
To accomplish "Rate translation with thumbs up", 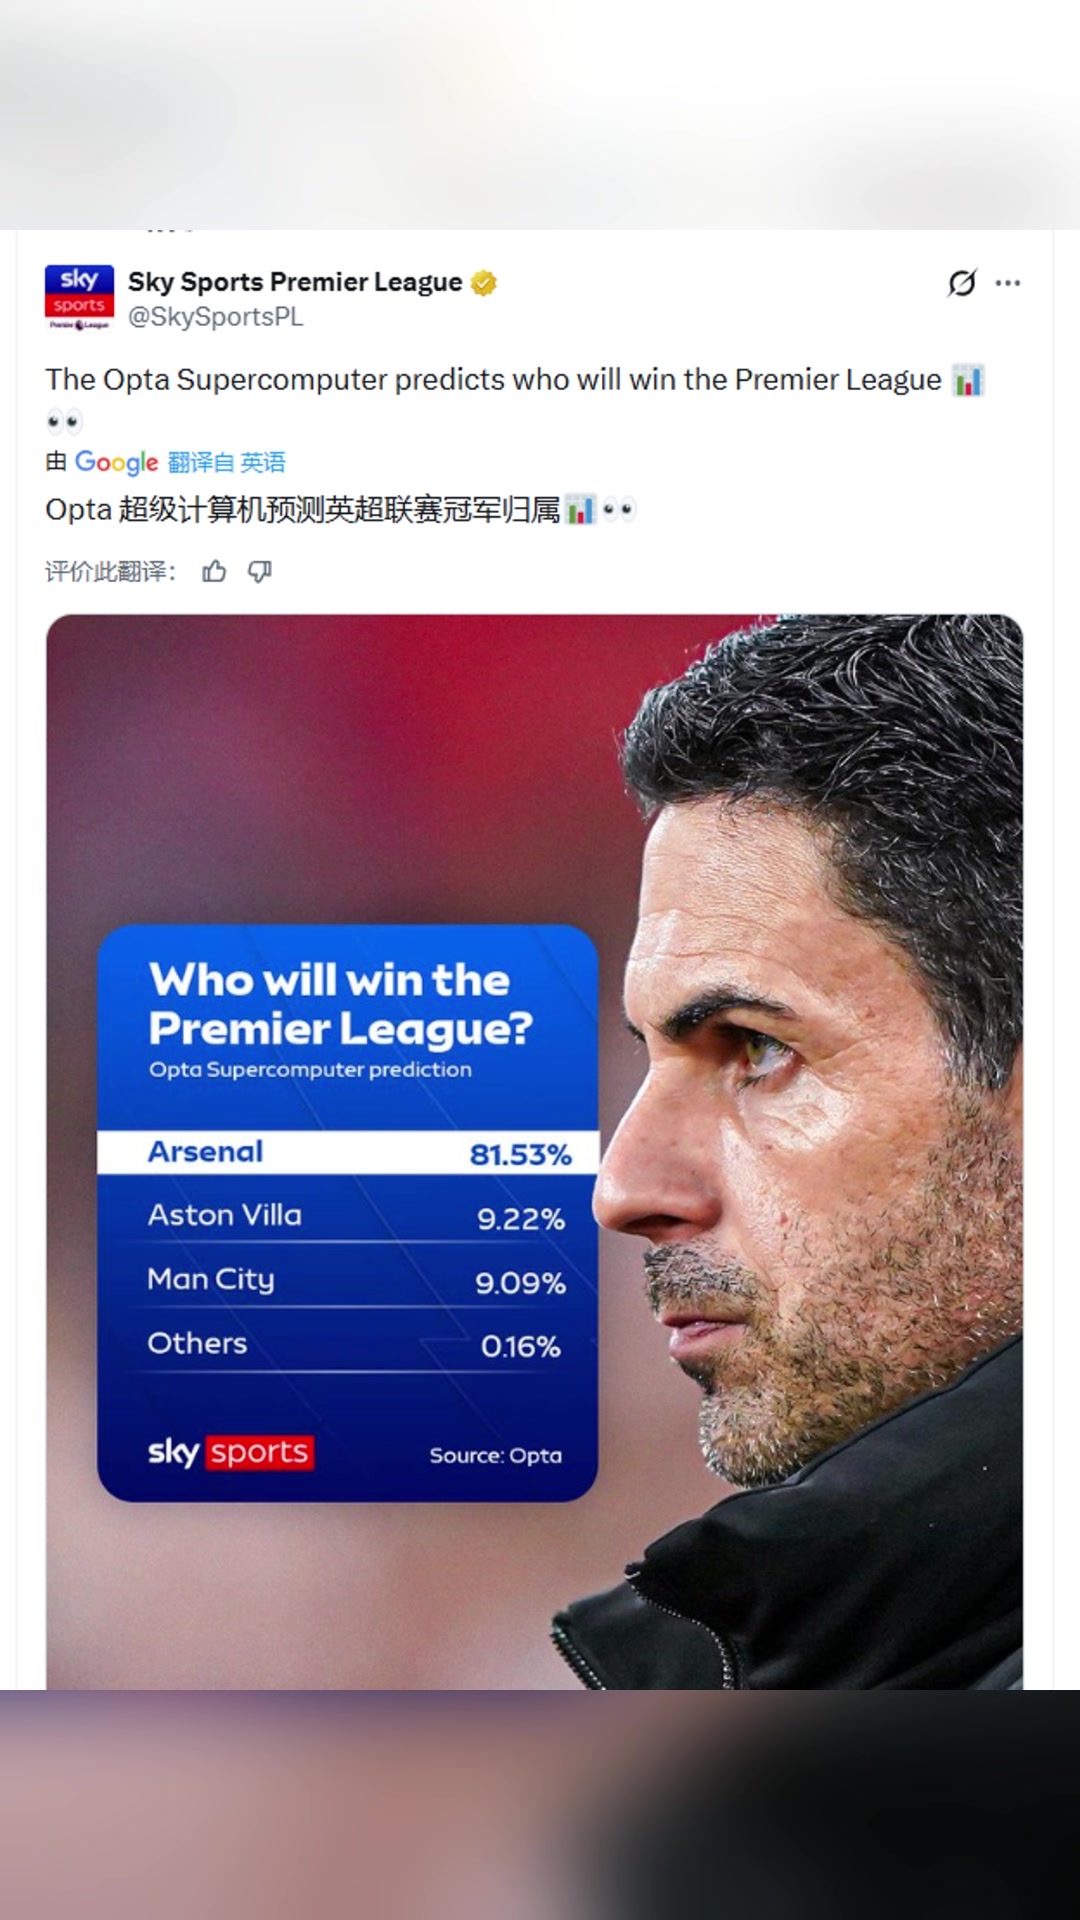I will coord(214,572).
